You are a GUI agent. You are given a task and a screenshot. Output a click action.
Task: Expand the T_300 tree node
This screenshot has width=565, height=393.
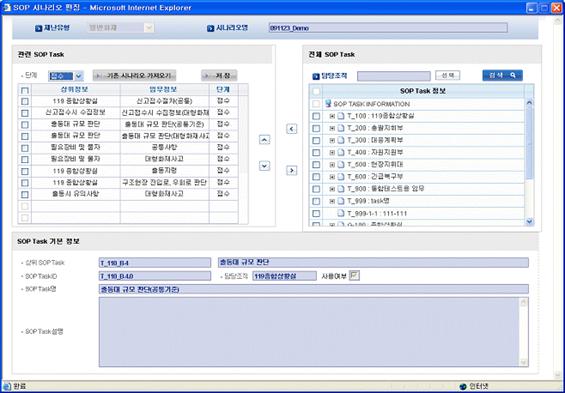click(x=332, y=140)
